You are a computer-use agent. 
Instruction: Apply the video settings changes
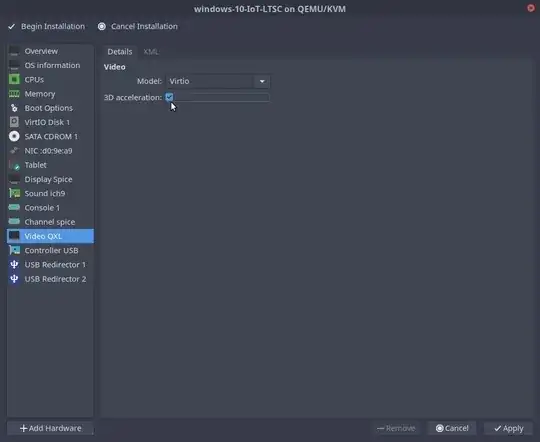coord(509,428)
